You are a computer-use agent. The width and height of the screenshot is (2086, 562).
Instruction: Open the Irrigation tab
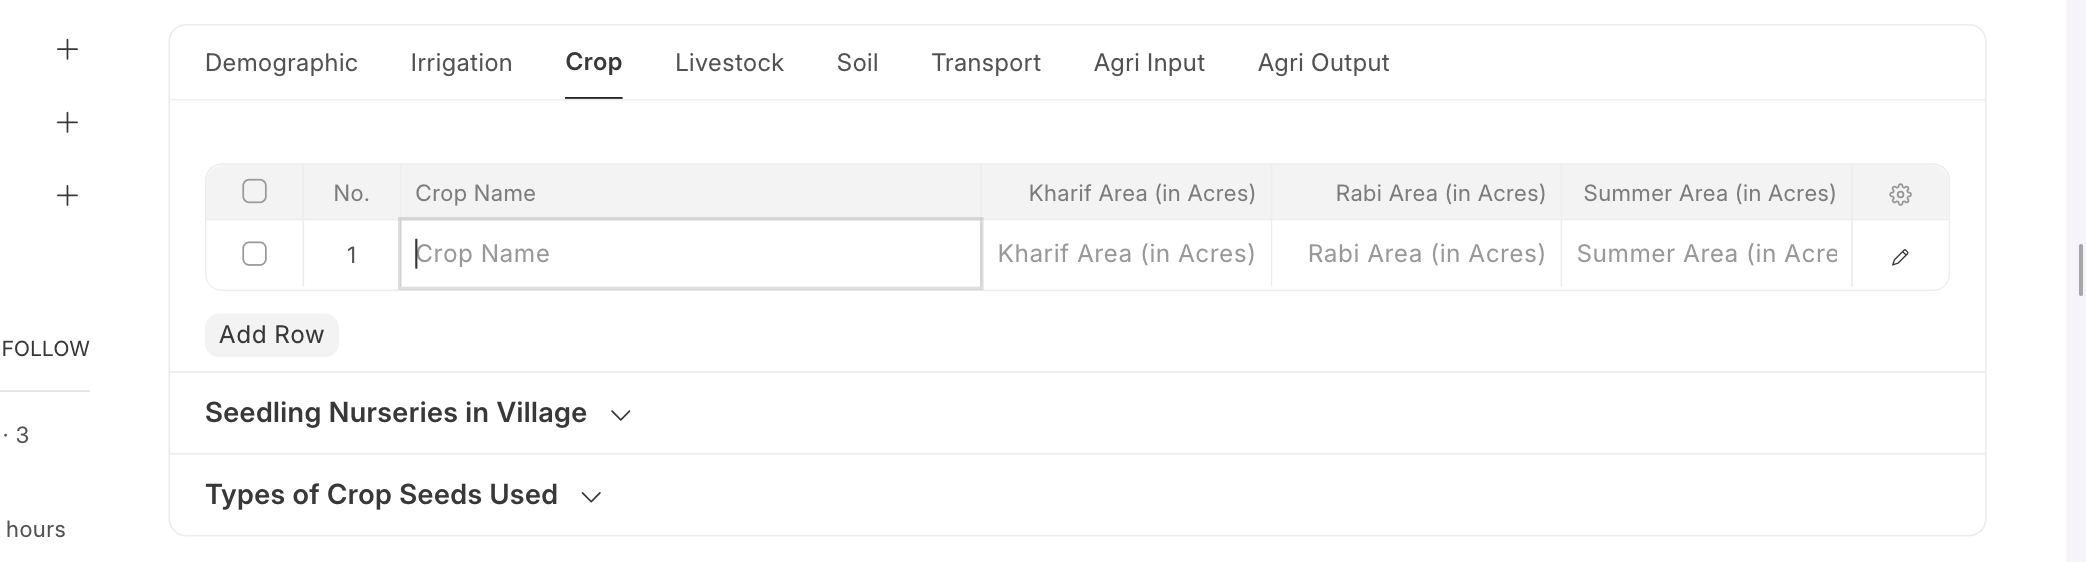coord(461,63)
